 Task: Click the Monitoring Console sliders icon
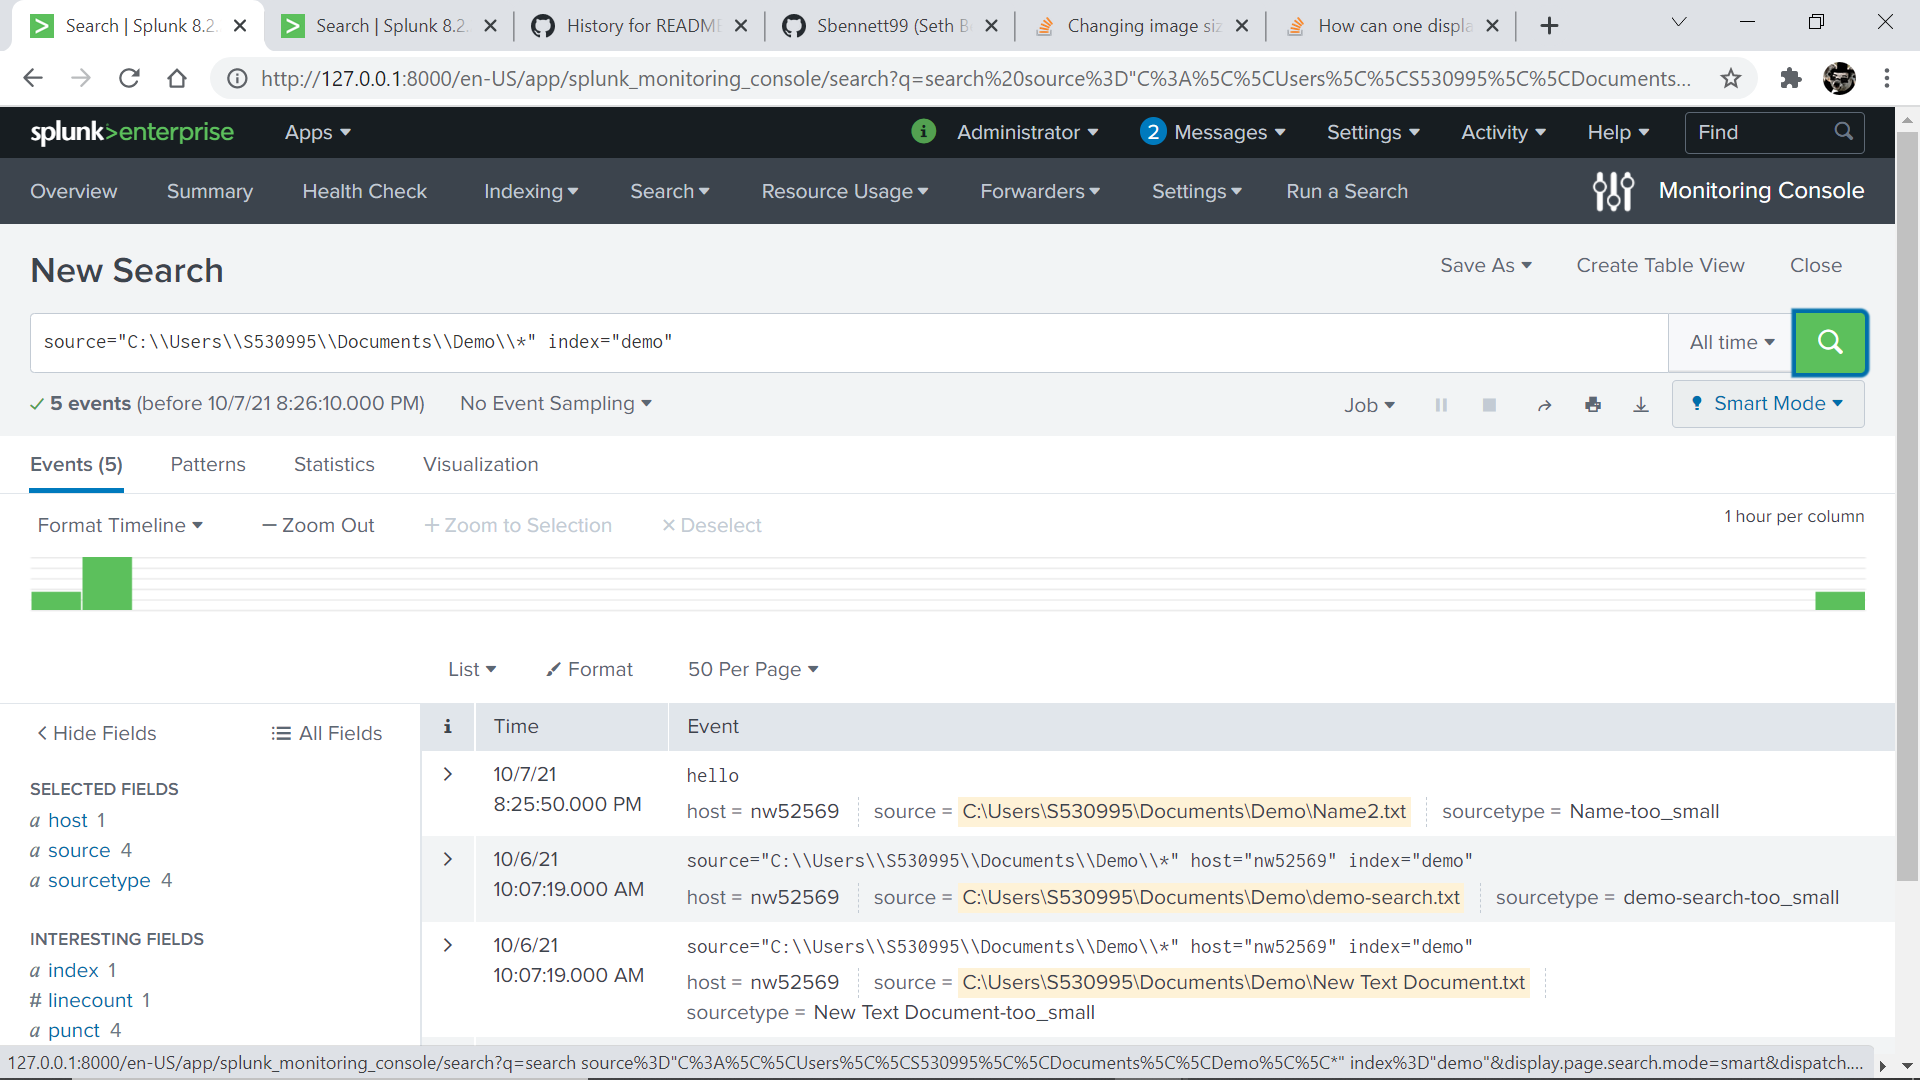click(x=1613, y=191)
